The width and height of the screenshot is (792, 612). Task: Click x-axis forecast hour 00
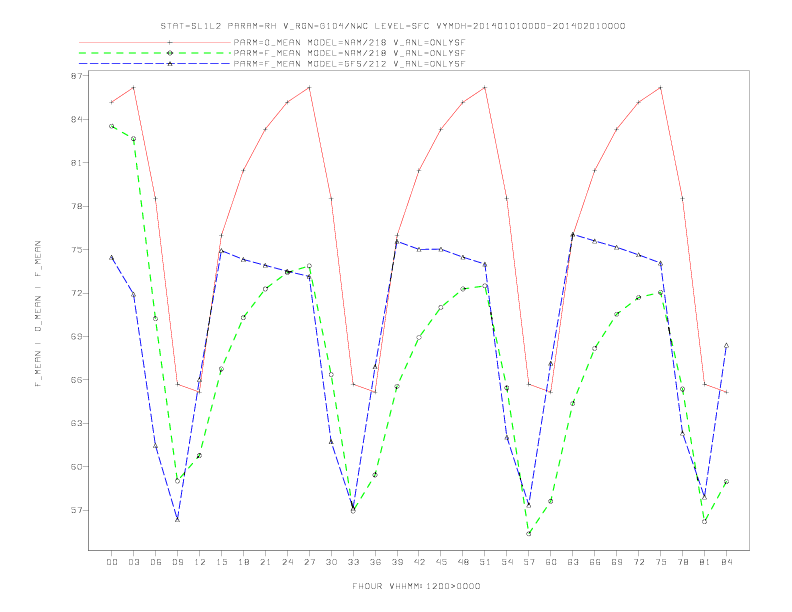(x=112, y=562)
